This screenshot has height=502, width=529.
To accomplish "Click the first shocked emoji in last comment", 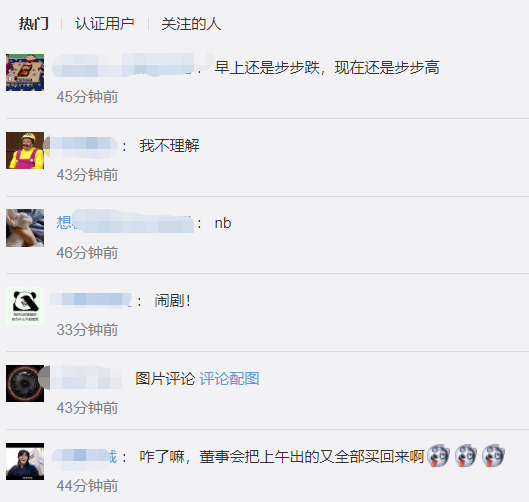I will (x=438, y=456).
